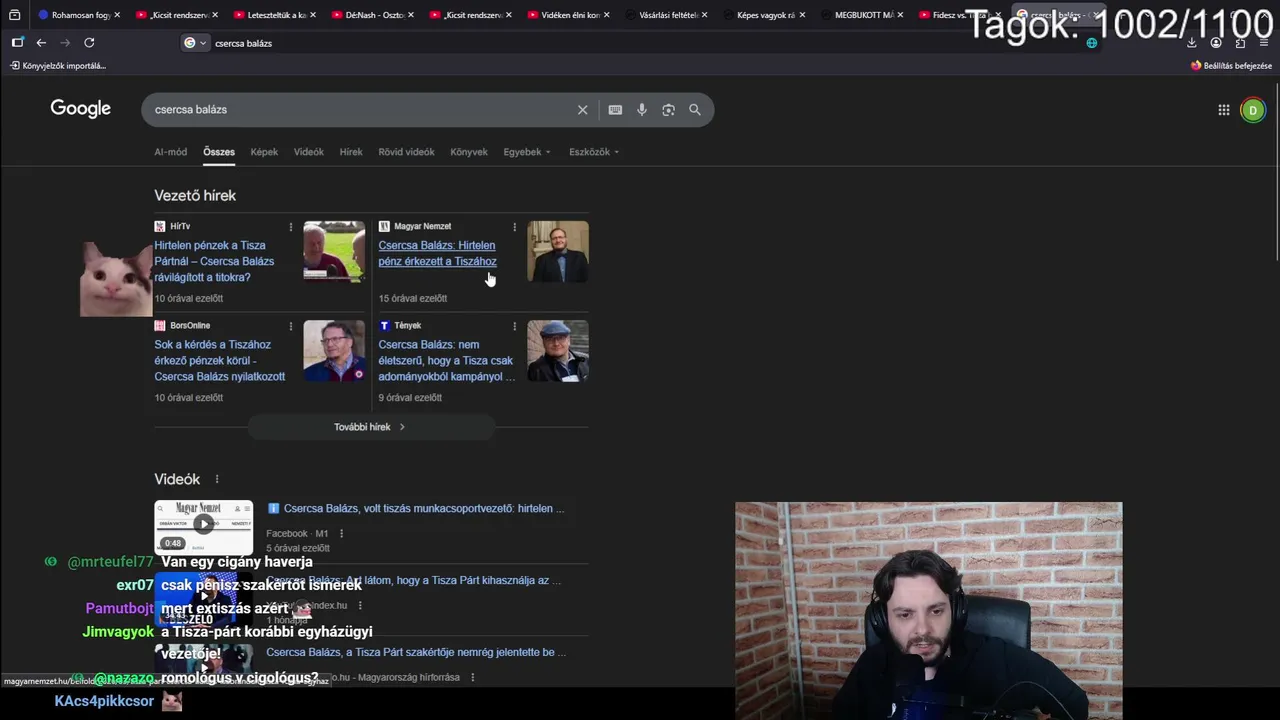Click the HírTv article thumbnail image
The width and height of the screenshot is (1280, 720).
(x=334, y=251)
